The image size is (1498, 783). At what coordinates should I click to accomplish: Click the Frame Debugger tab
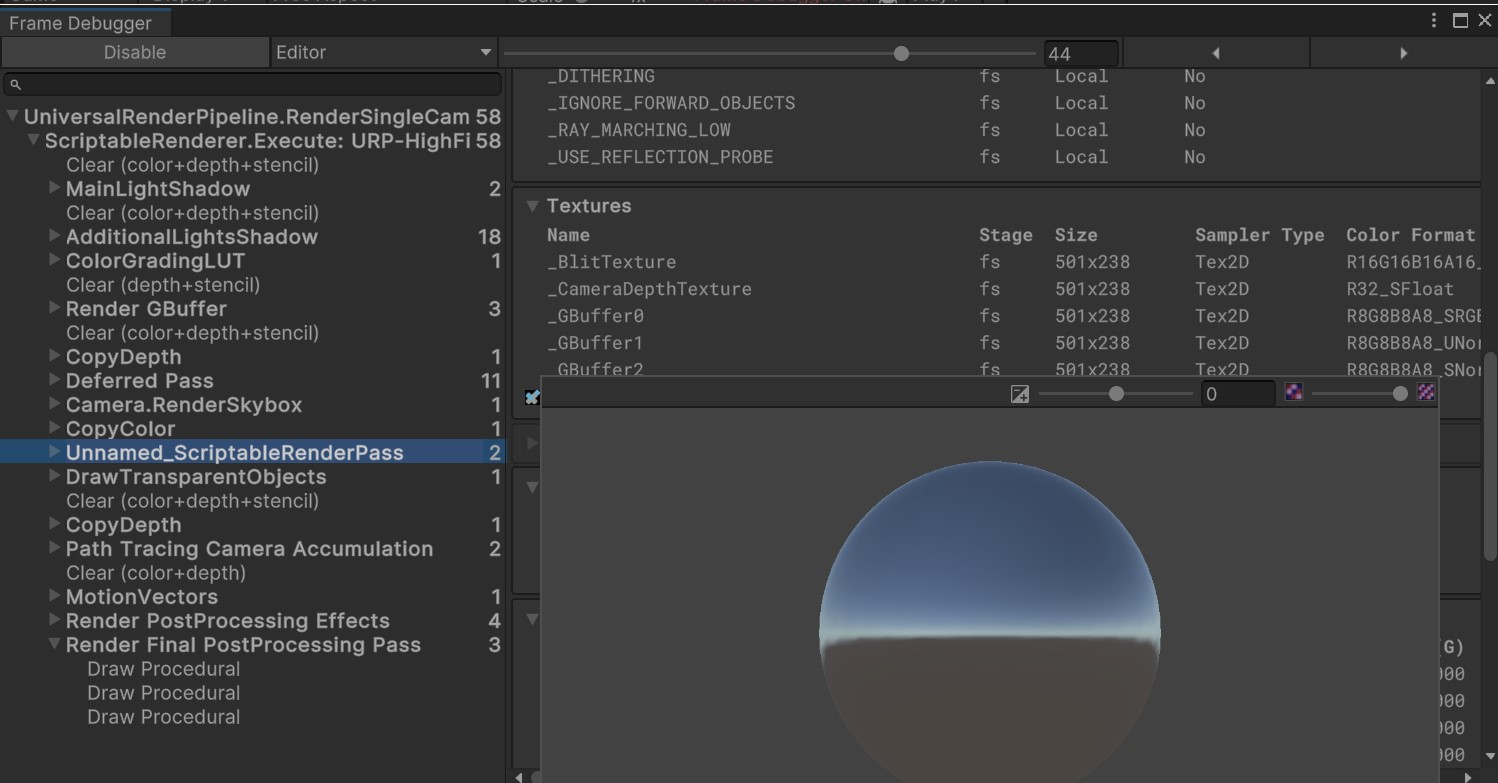tap(82, 22)
